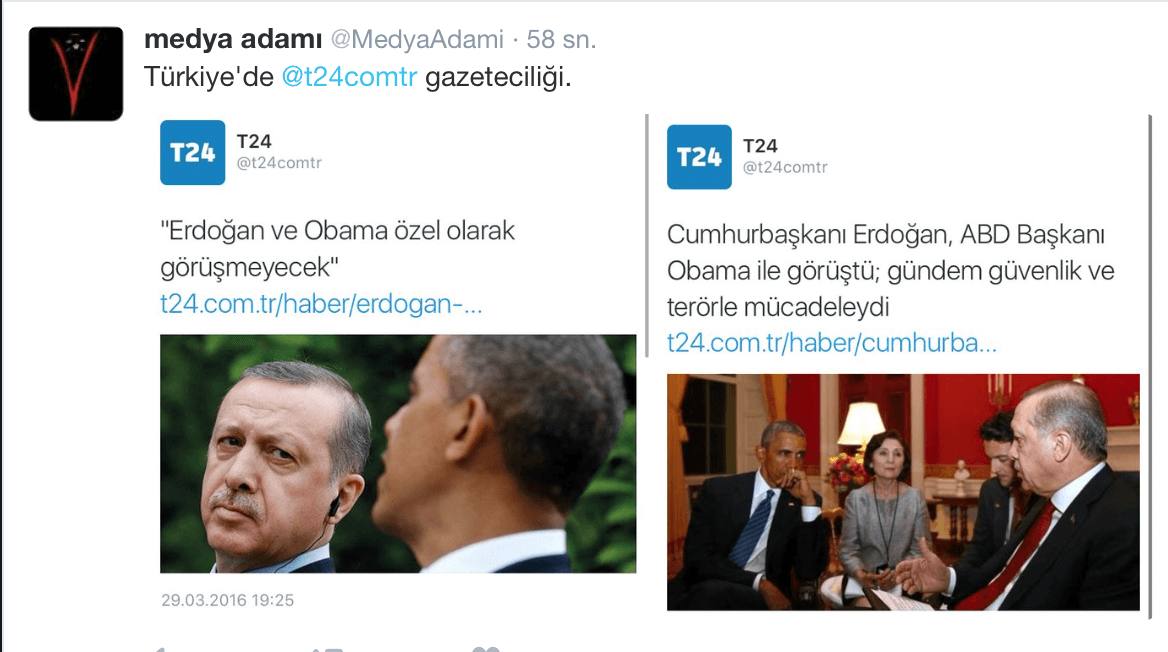The image size is (1168, 652).
Task: Open the t24.com.tr/haber/erdogan-... link
Action: click(x=321, y=304)
